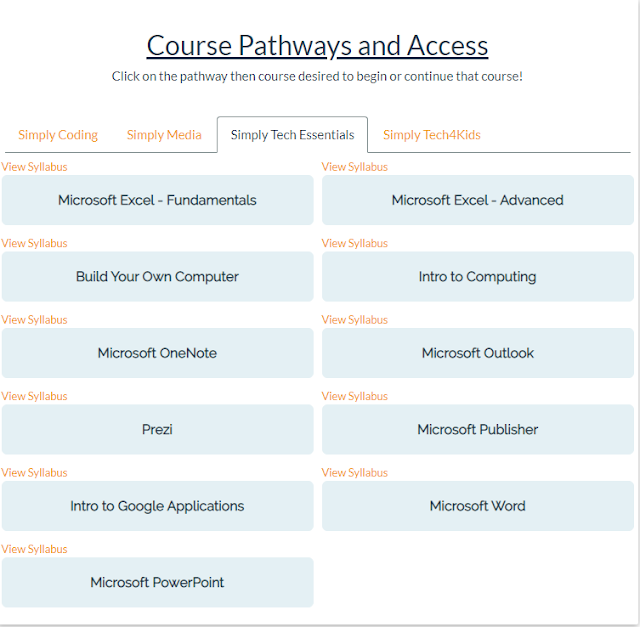View Syllabus above the Prezi course

[x=34, y=396]
